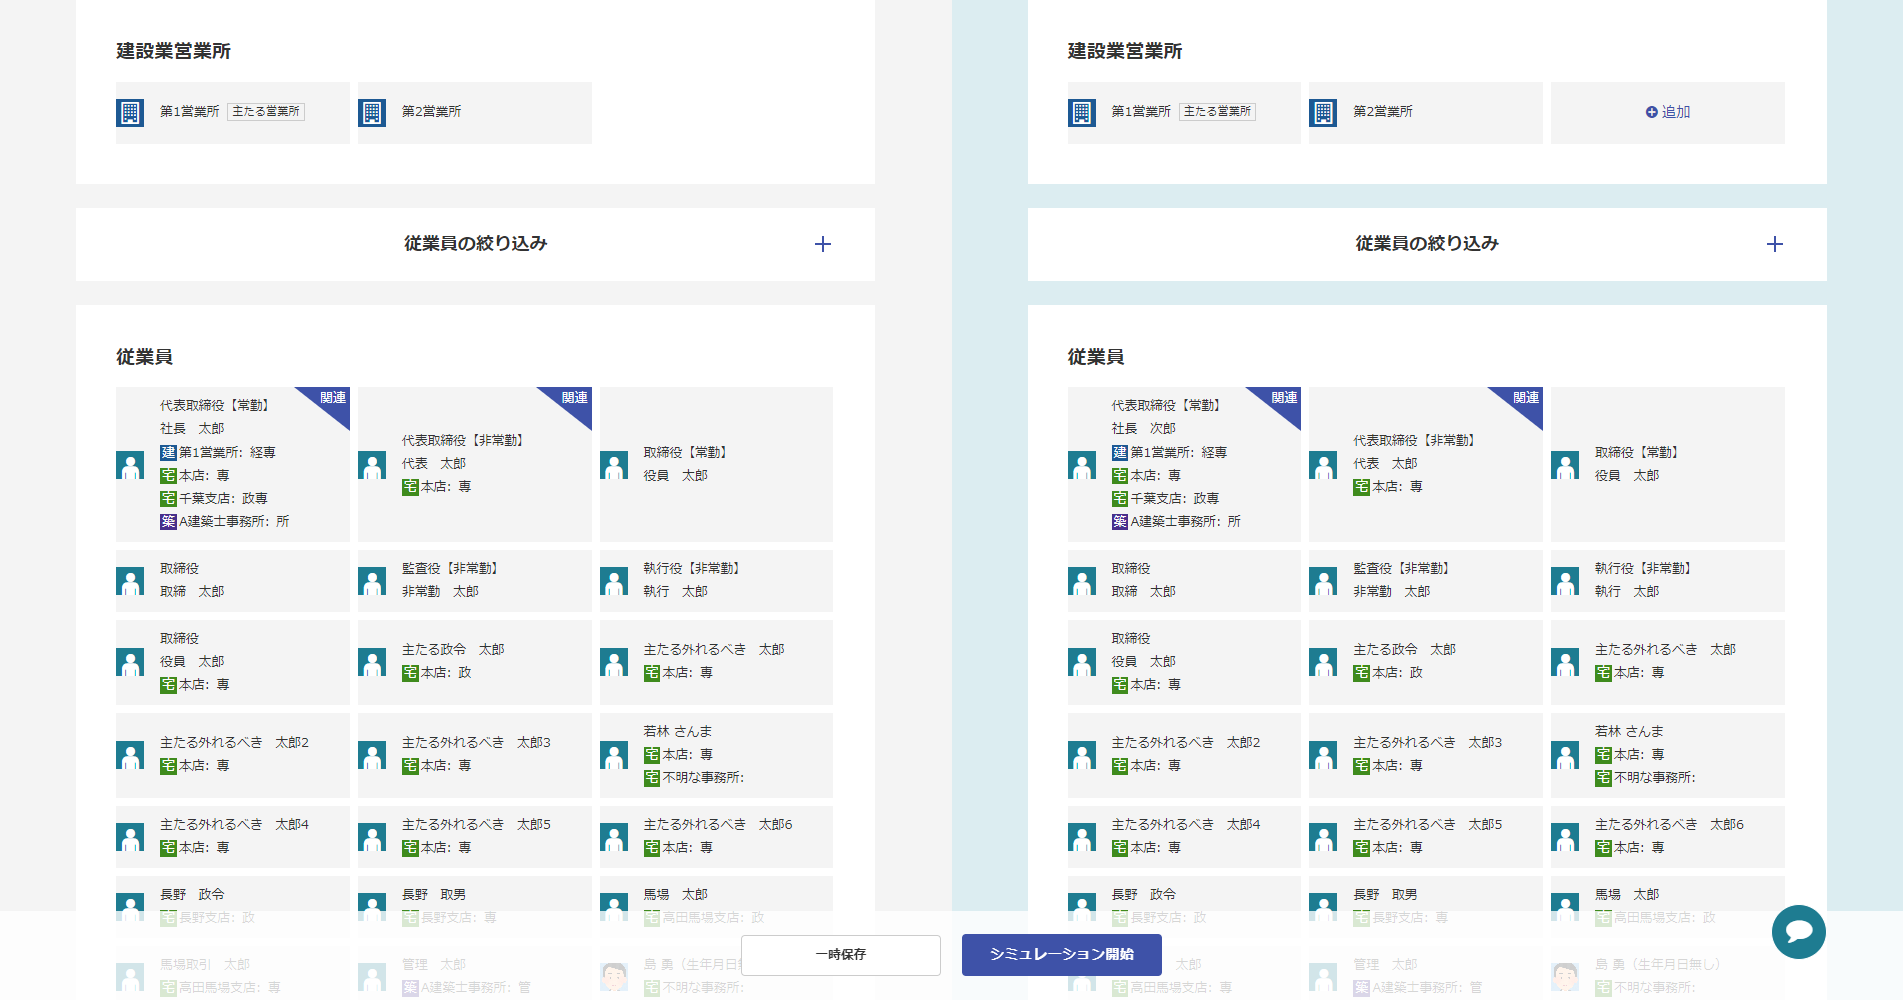Open the chat bubble support icon
This screenshot has height=1000, width=1903.
point(1798,932)
